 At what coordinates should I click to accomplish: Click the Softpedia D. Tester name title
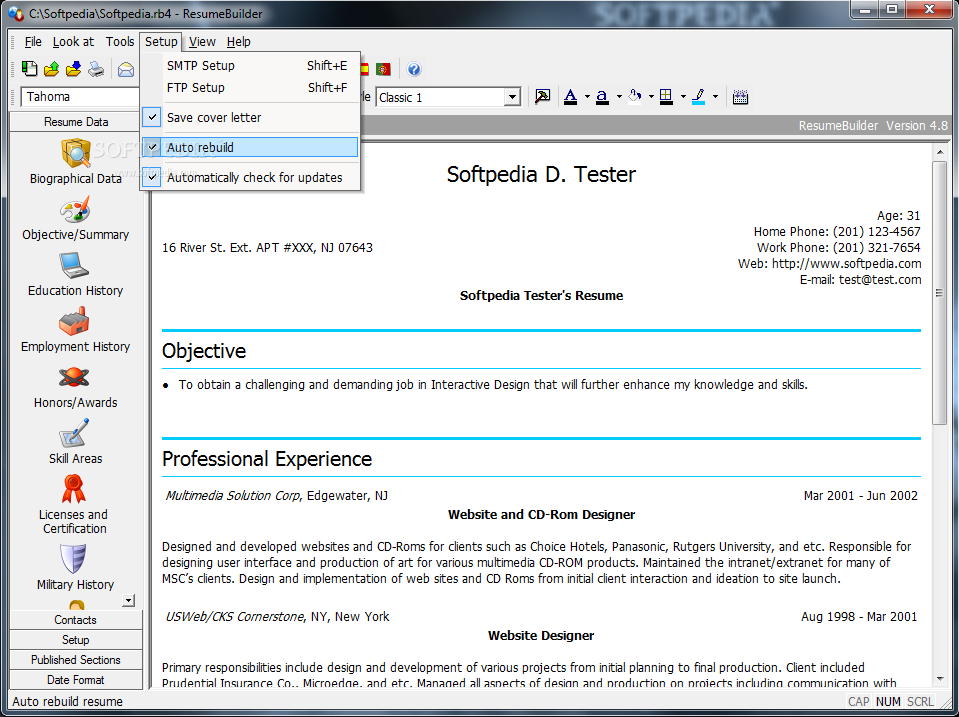pos(541,174)
